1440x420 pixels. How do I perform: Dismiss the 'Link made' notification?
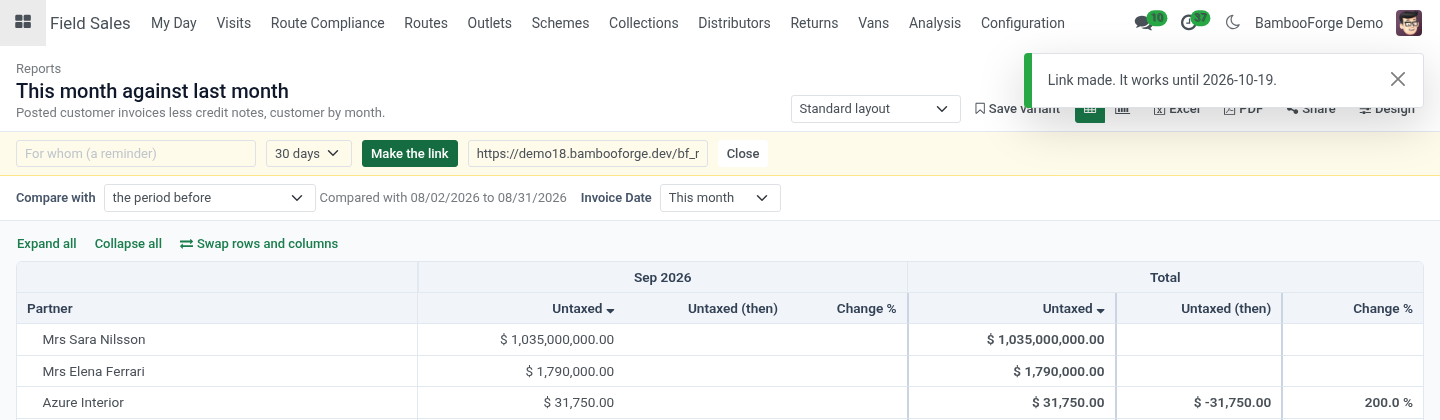point(1398,79)
